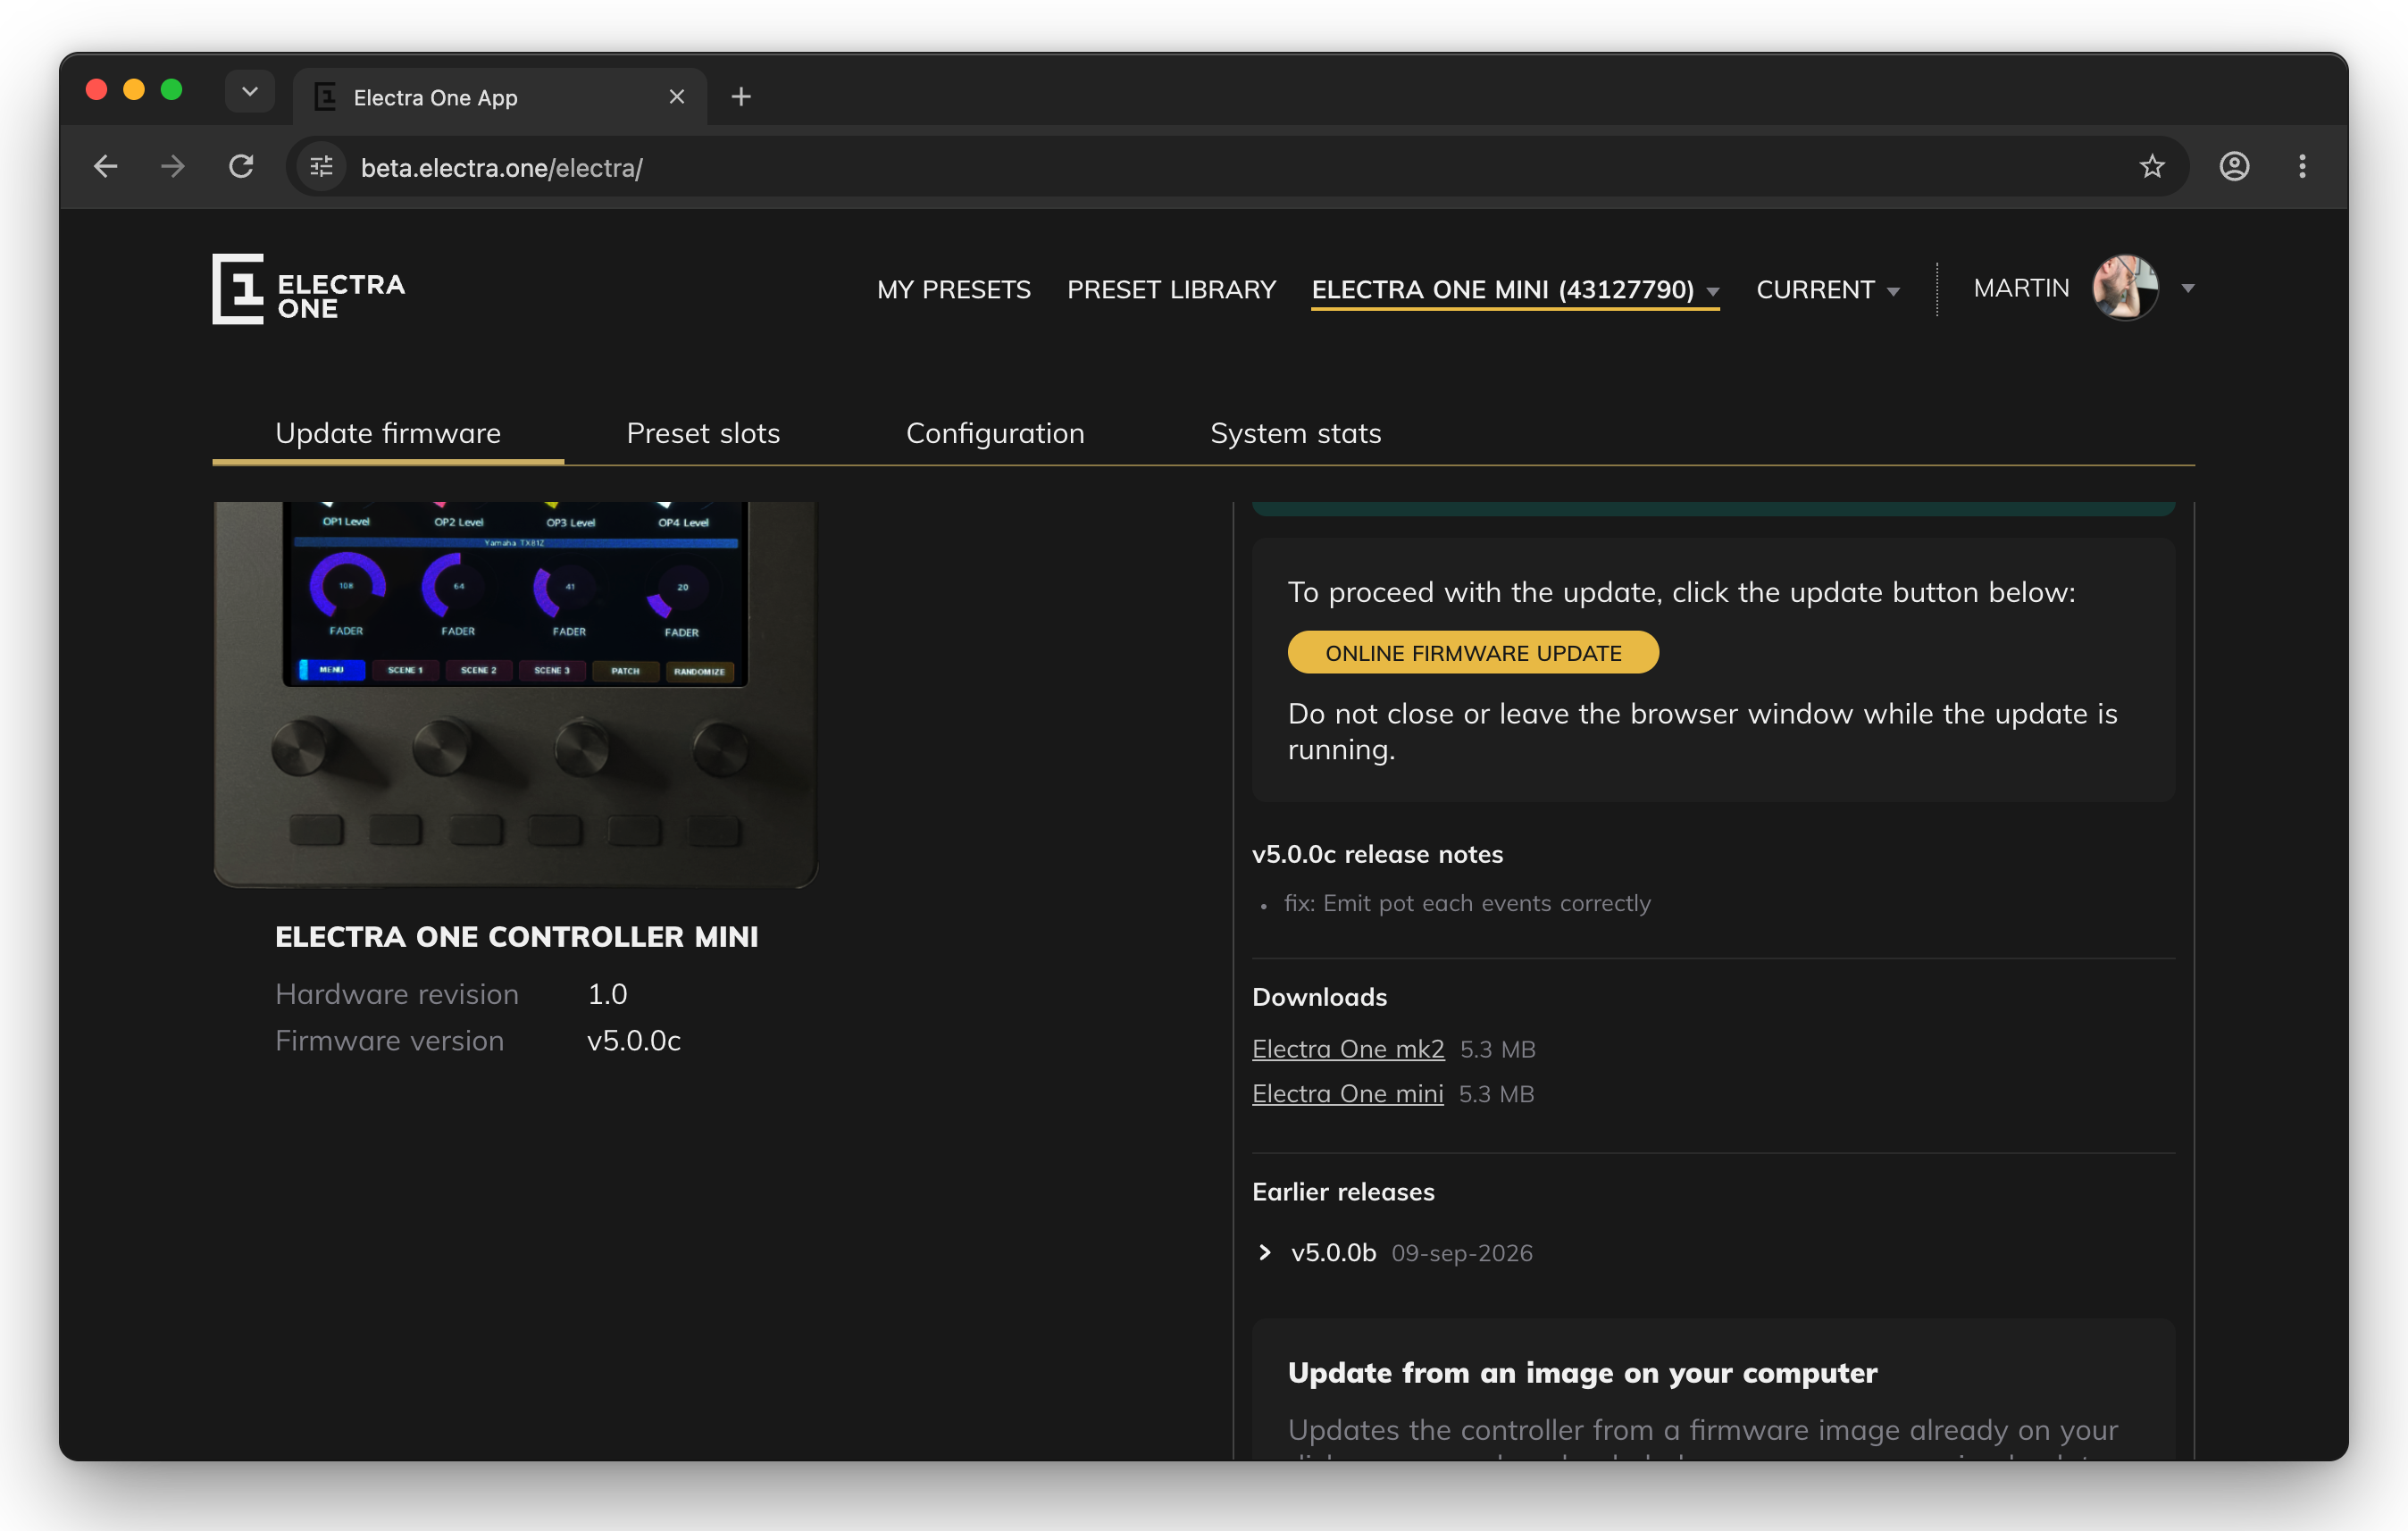Close the Electra One App tab

click(x=677, y=97)
